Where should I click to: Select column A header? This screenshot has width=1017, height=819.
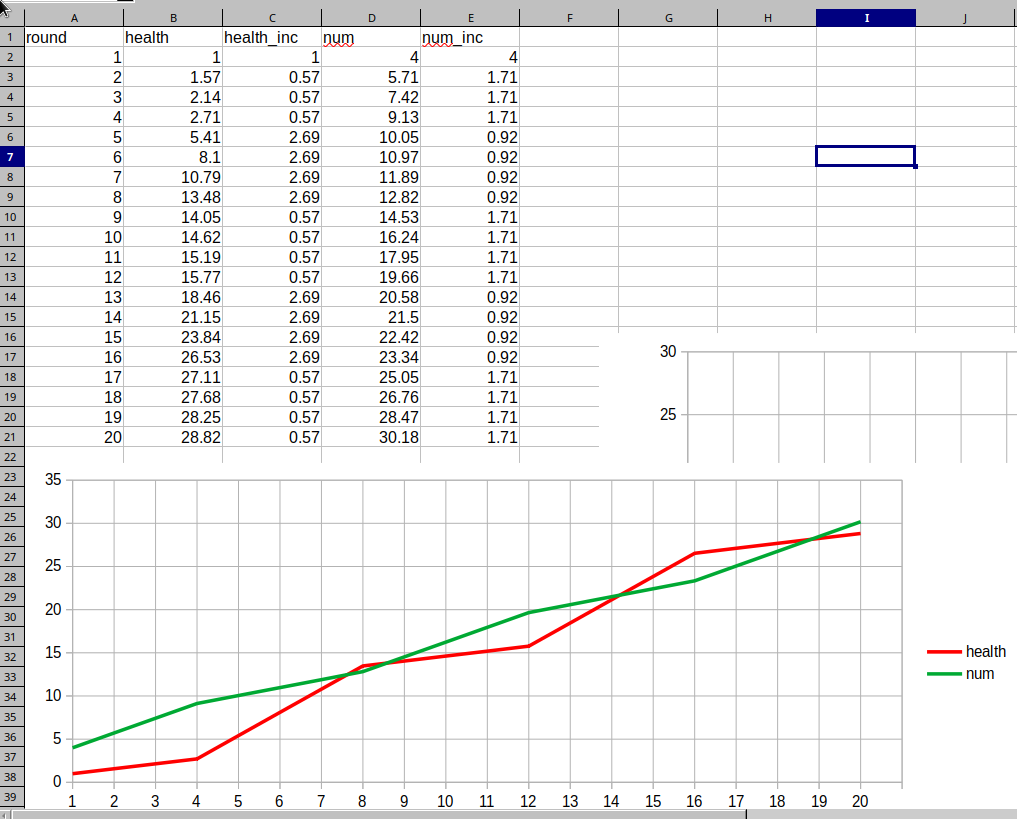[74, 18]
